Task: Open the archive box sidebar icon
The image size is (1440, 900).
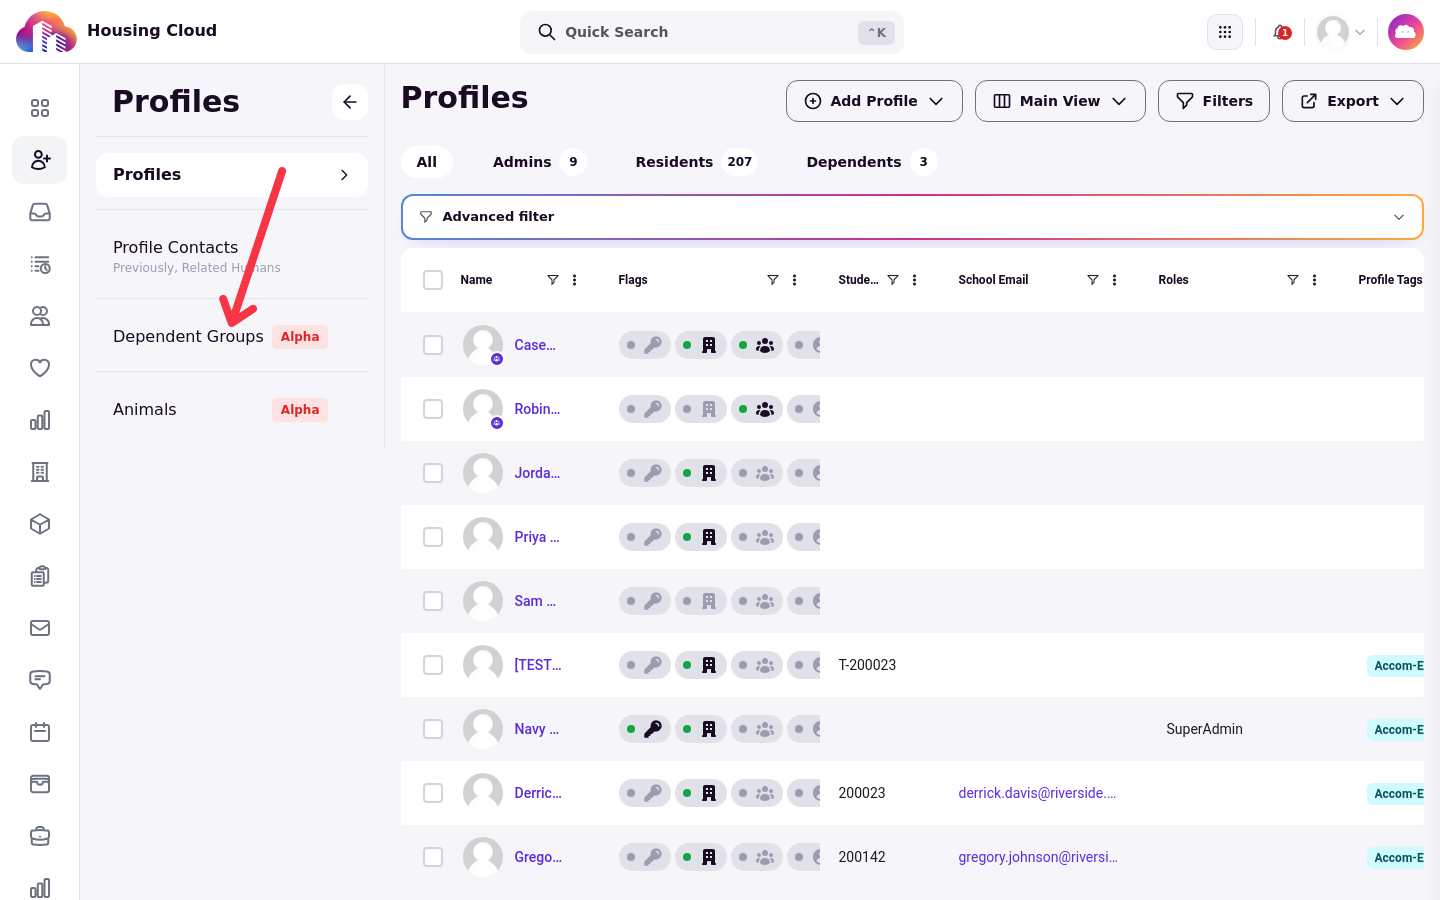Action: tap(40, 784)
